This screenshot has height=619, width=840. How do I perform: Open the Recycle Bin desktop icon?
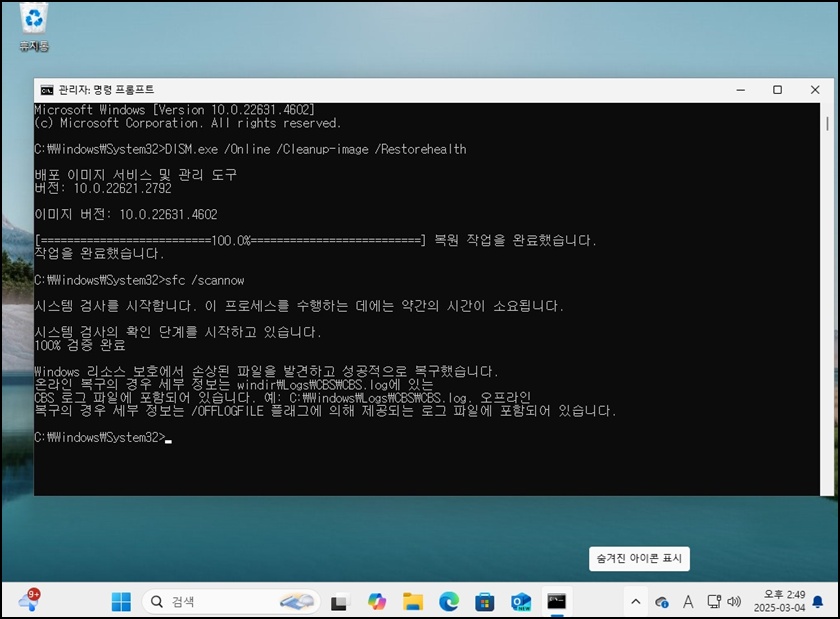(x=34, y=27)
